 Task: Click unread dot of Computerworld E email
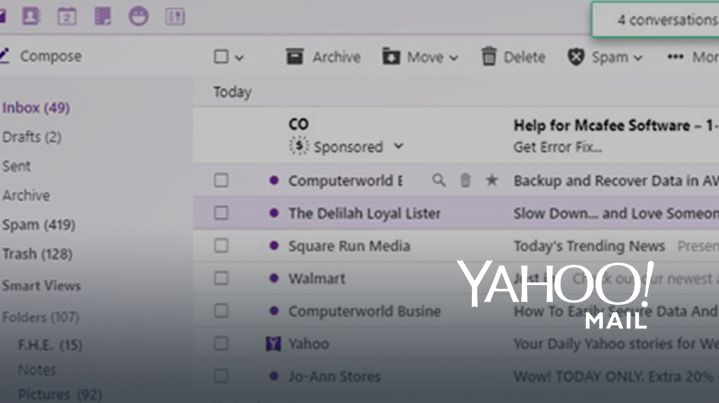point(274,180)
